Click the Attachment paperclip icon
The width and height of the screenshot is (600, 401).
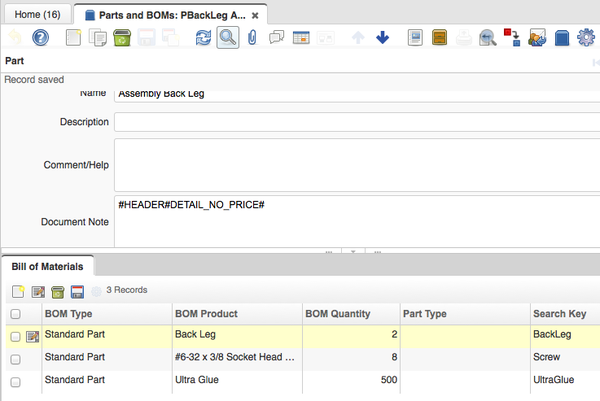pyautogui.click(x=253, y=38)
